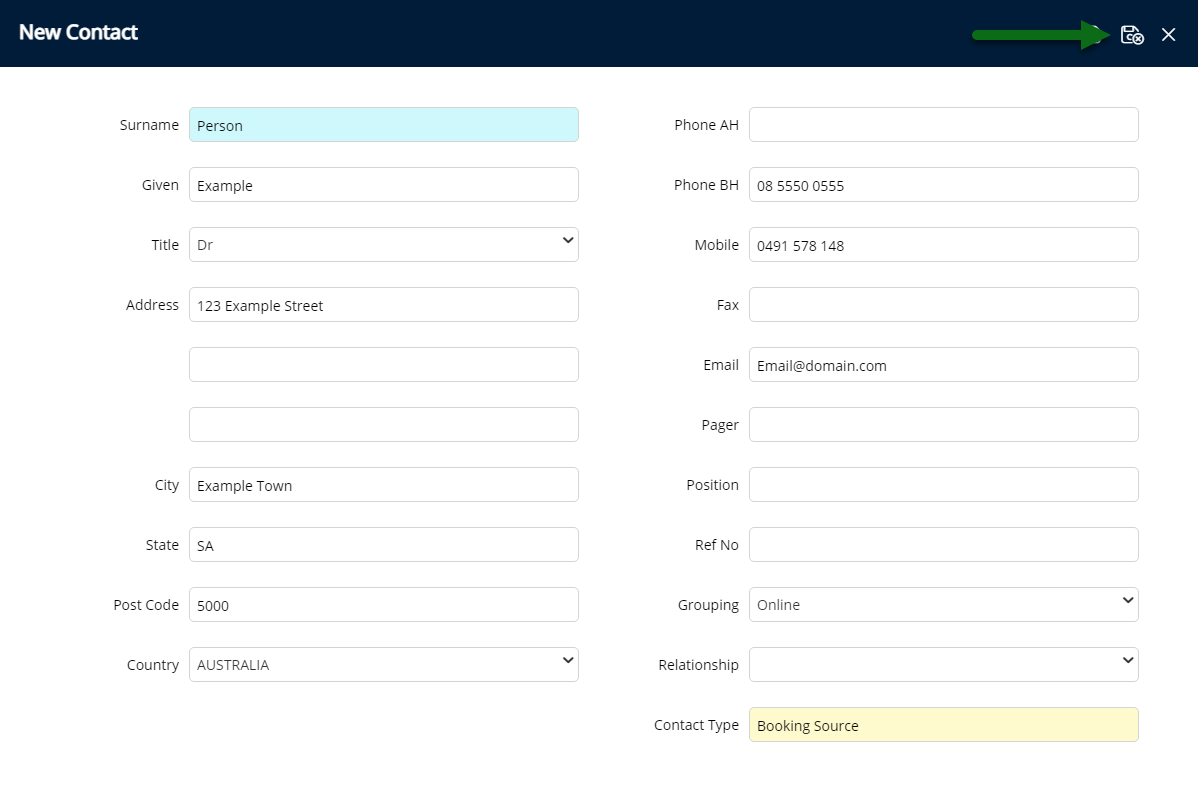Click the Save and Exit icon
The width and height of the screenshot is (1198, 787).
tap(1132, 34)
